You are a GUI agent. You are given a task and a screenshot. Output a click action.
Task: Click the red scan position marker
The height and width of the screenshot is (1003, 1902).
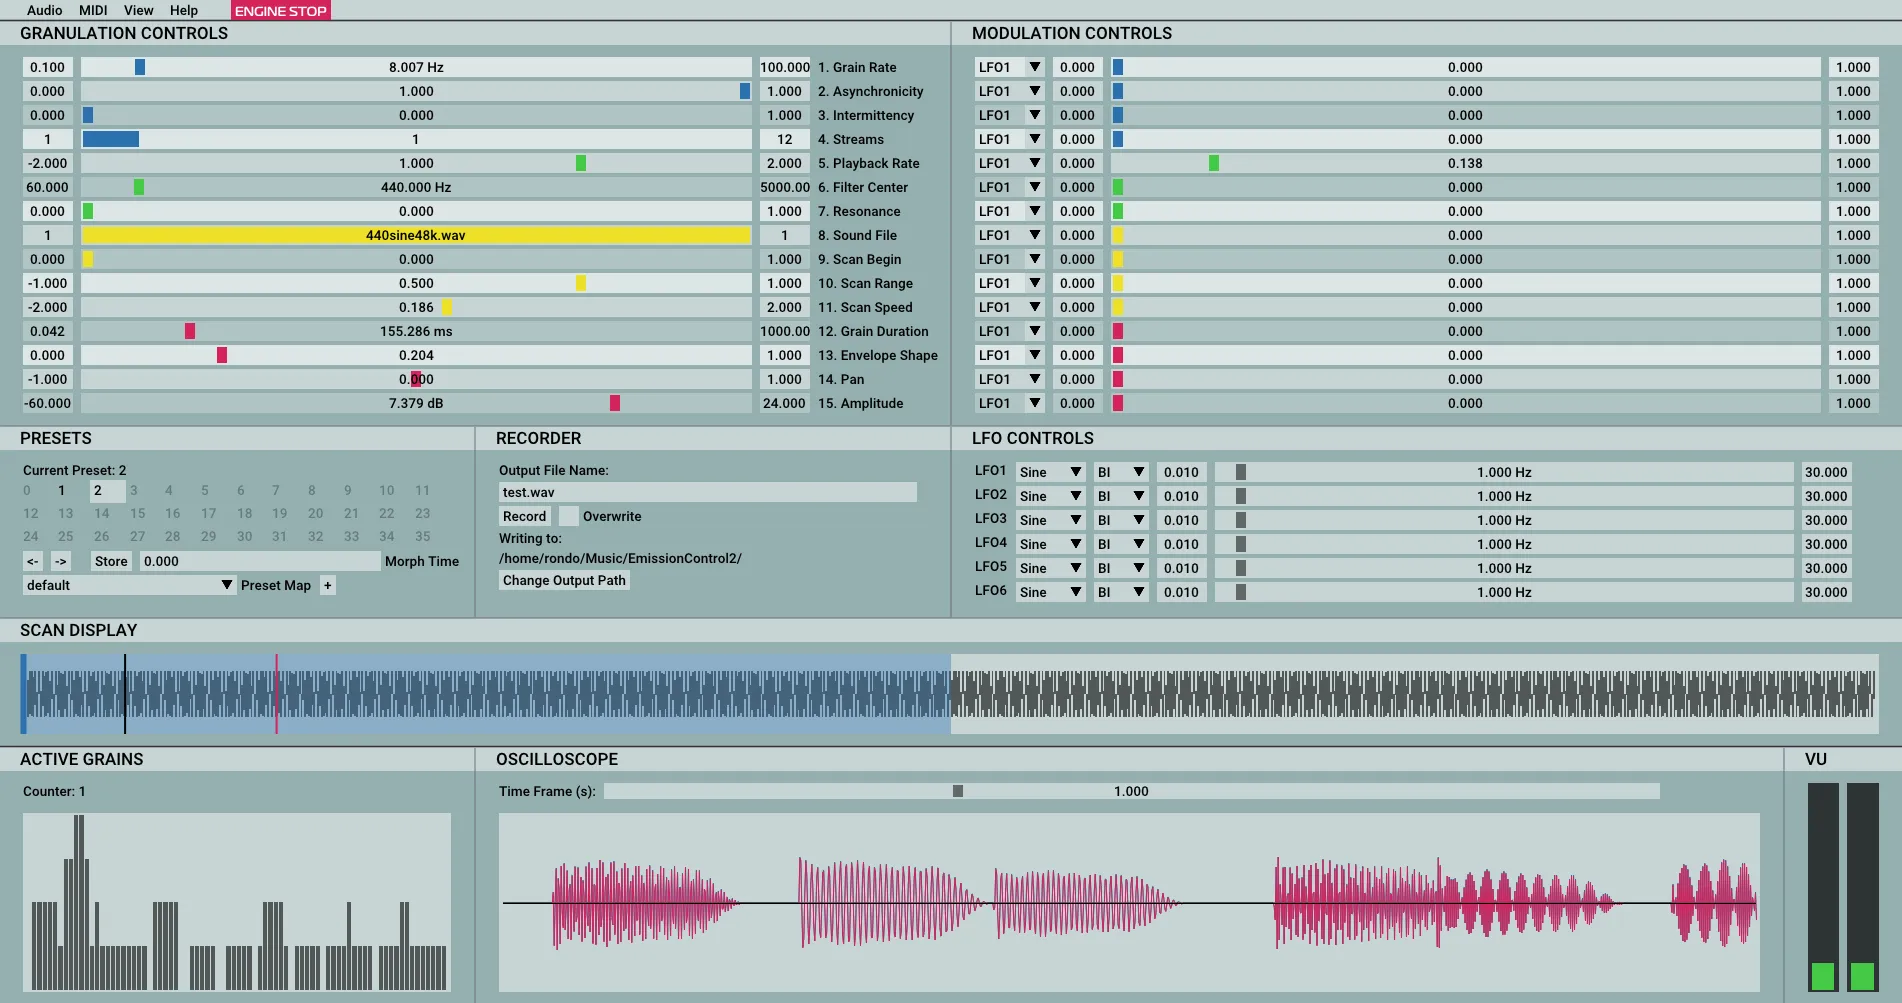coord(277,694)
